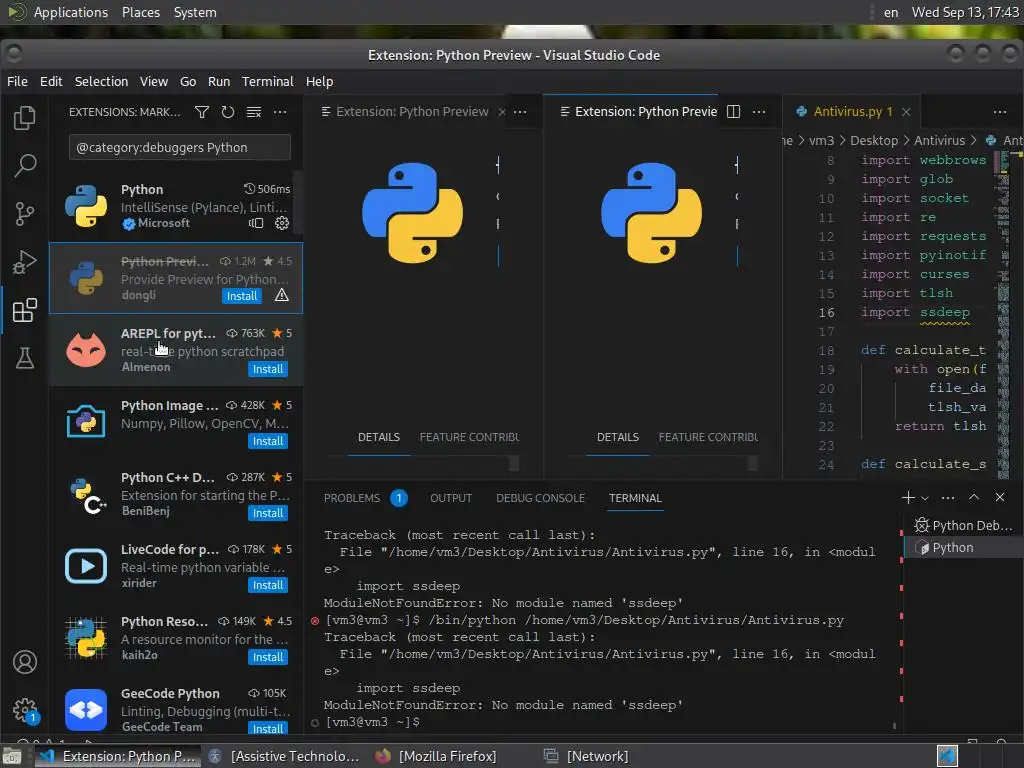
Task: Select the Python terminal entry
Action: point(963,547)
